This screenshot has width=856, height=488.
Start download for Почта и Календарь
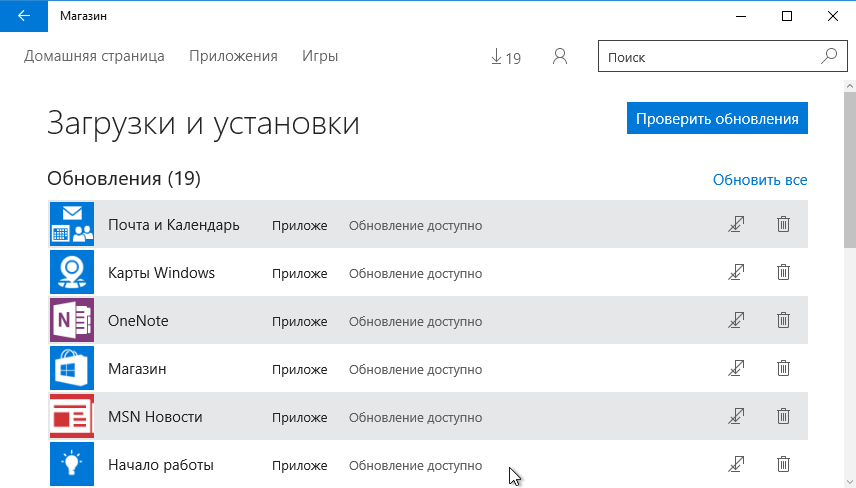click(737, 225)
